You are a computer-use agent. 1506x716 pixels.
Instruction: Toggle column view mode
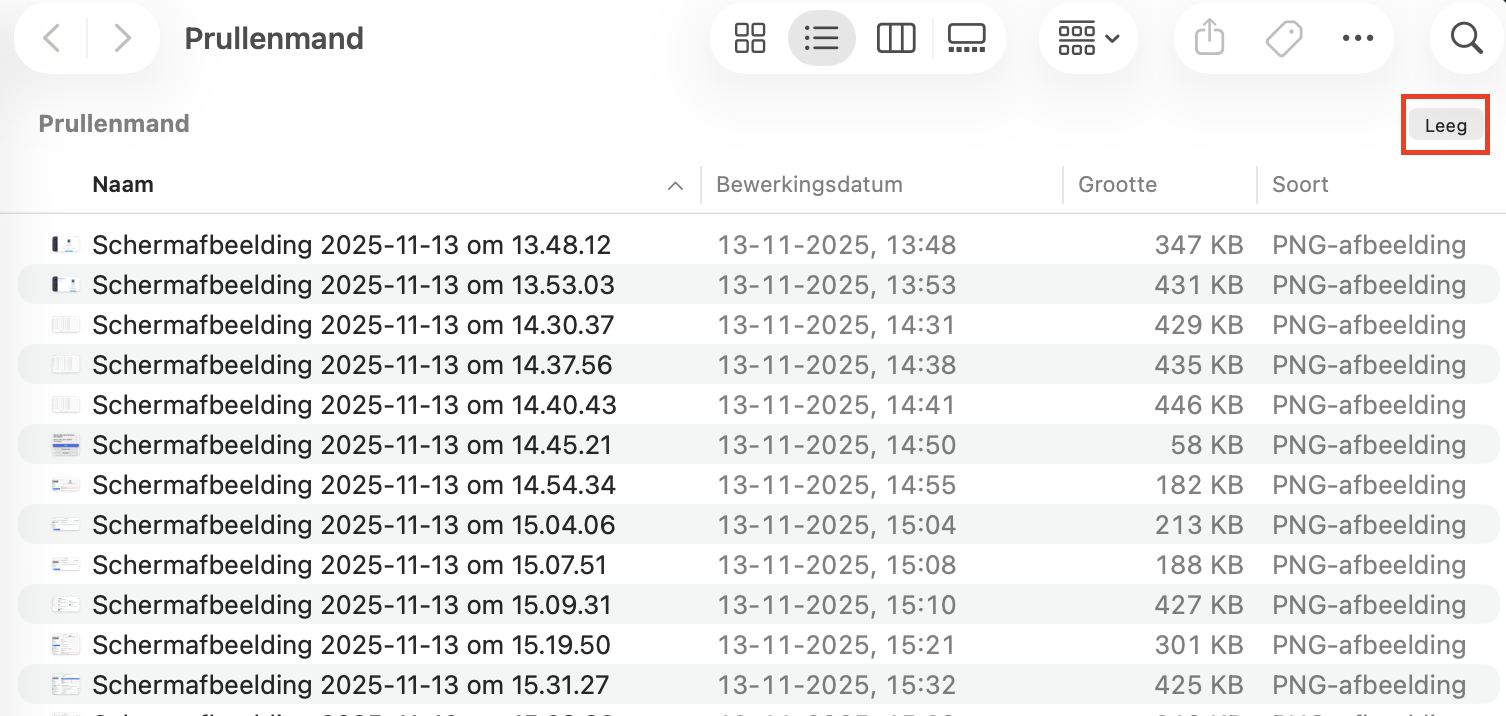point(895,38)
